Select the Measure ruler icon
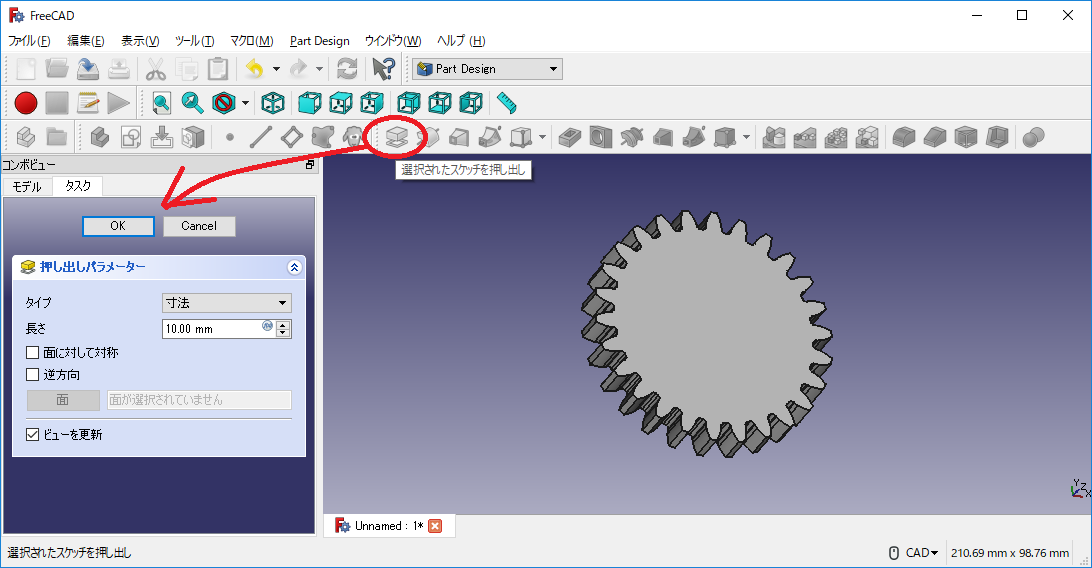 pyautogui.click(x=506, y=103)
